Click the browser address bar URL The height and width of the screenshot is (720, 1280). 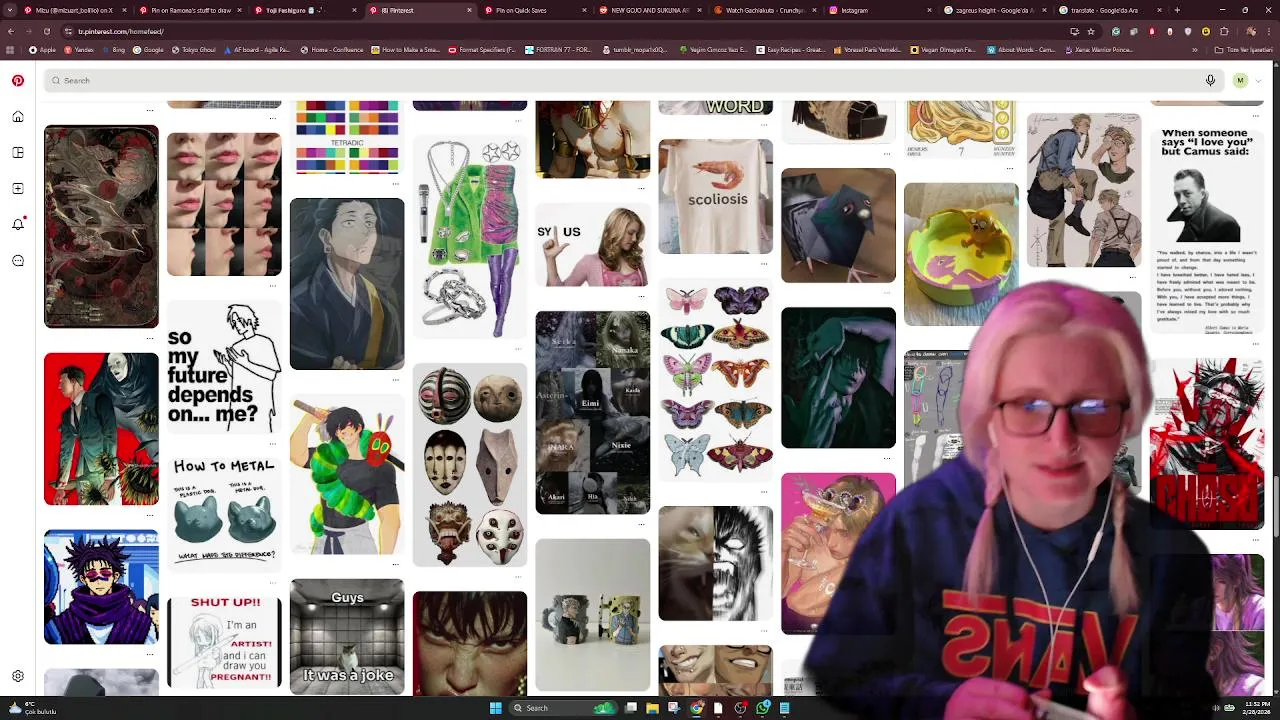tap(120, 31)
